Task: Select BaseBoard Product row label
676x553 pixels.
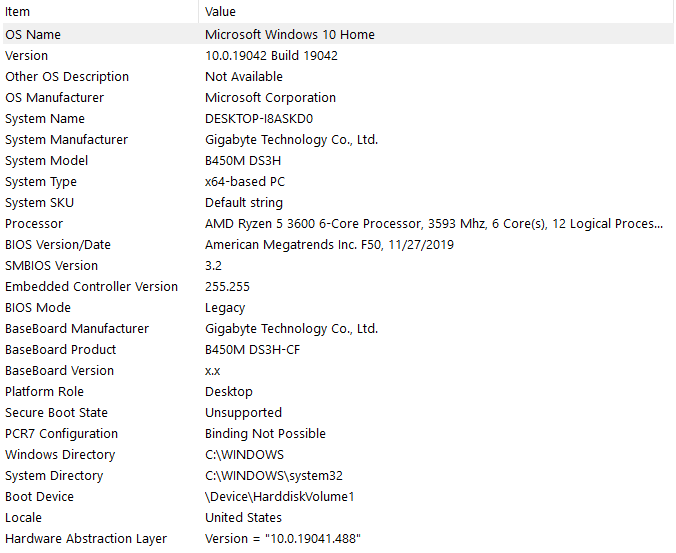Action: coord(60,350)
